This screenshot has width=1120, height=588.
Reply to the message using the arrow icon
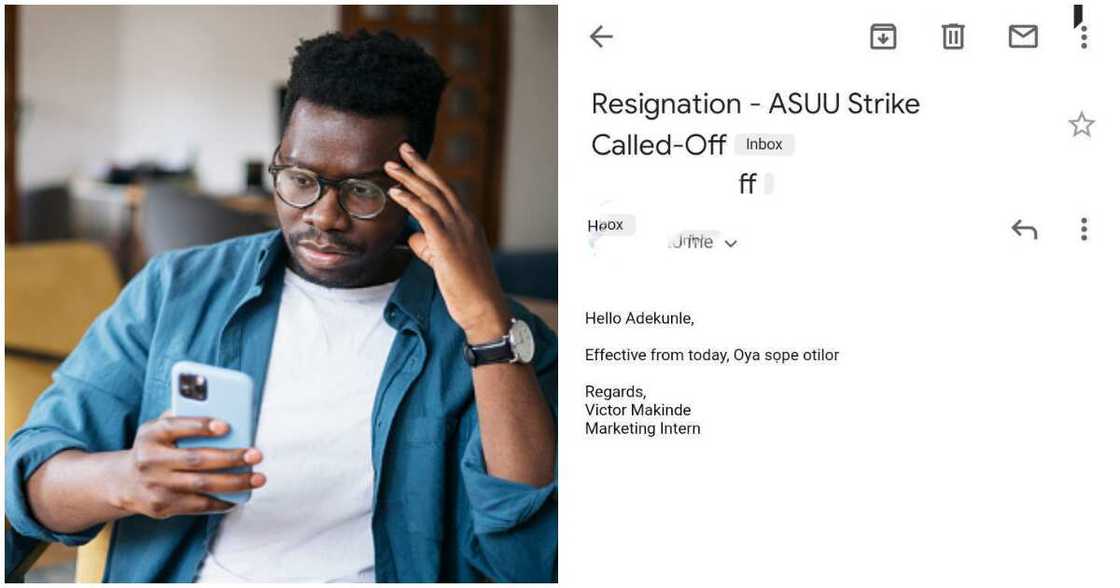coord(1024,230)
